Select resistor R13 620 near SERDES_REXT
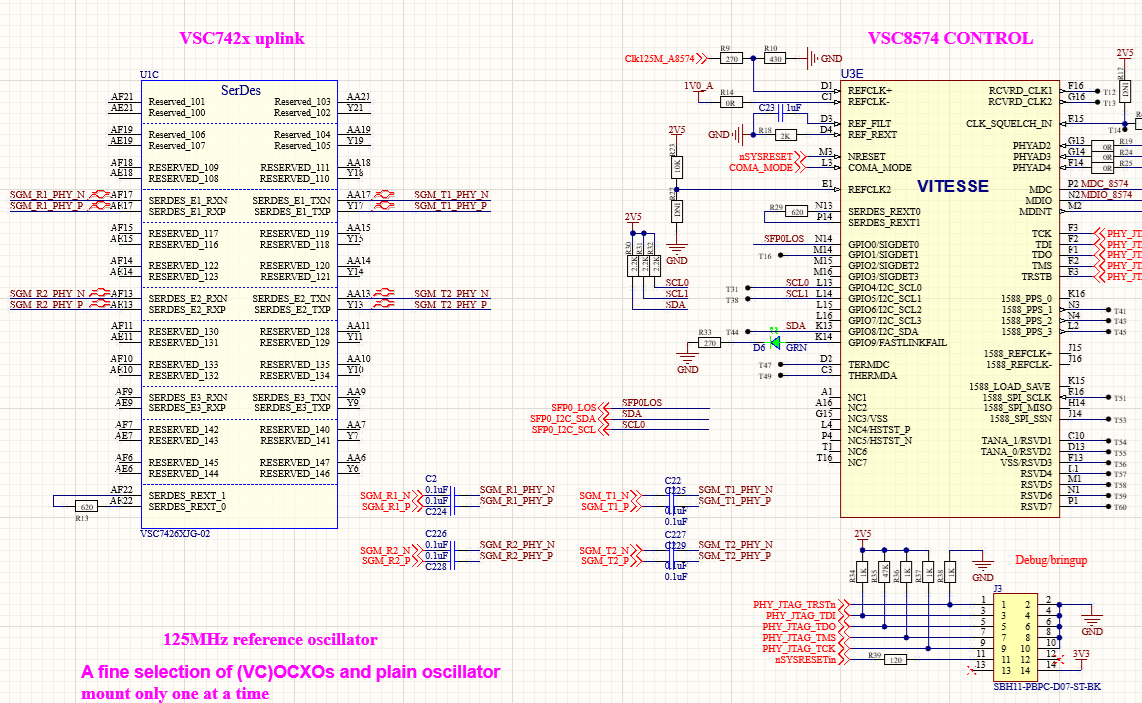The height and width of the screenshot is (703, 1142). [x=87, y=506]
